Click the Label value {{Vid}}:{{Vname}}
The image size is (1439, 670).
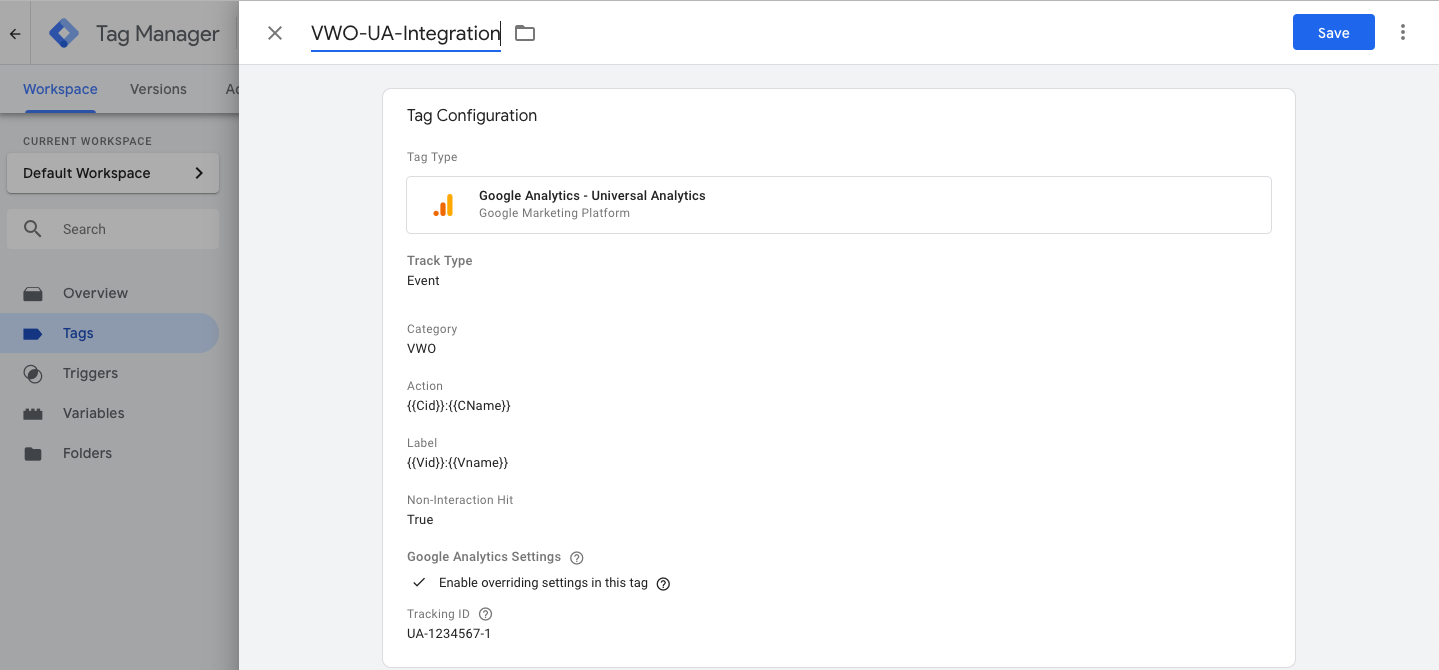pos(458,463)
